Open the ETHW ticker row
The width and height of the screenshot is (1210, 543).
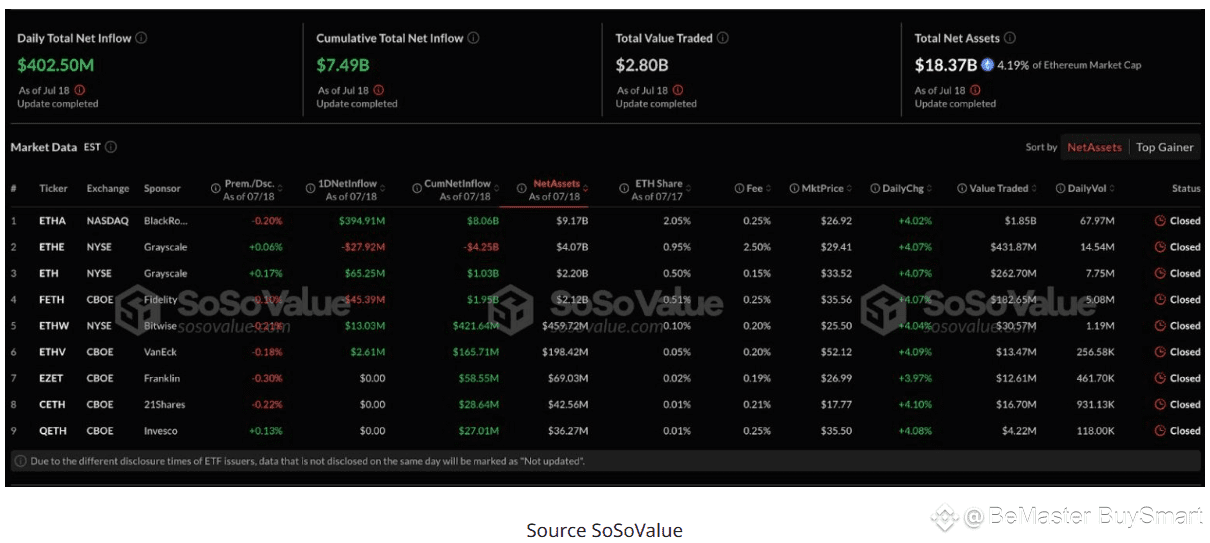[x=603, y=325]
